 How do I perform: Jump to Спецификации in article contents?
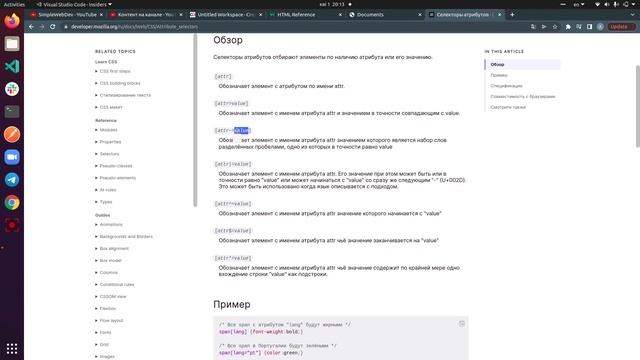[506, 86]
